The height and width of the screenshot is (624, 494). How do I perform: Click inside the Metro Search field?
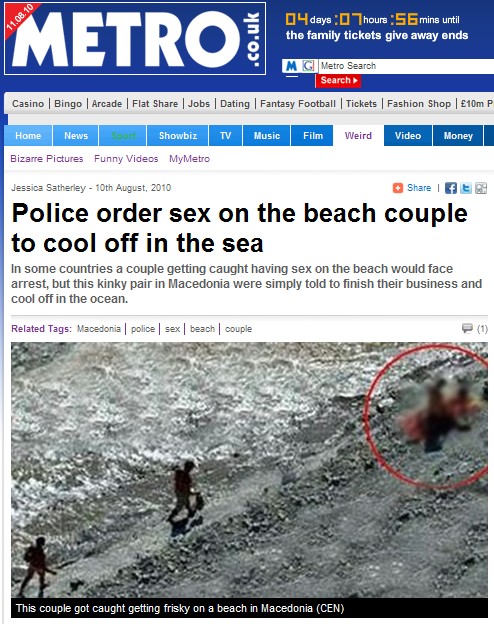pos(406,66)
